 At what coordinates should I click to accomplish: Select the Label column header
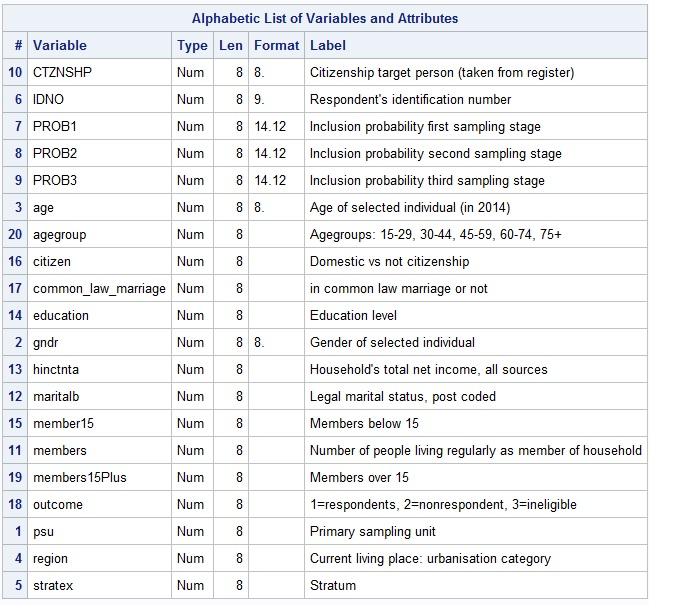pos(476,45)
